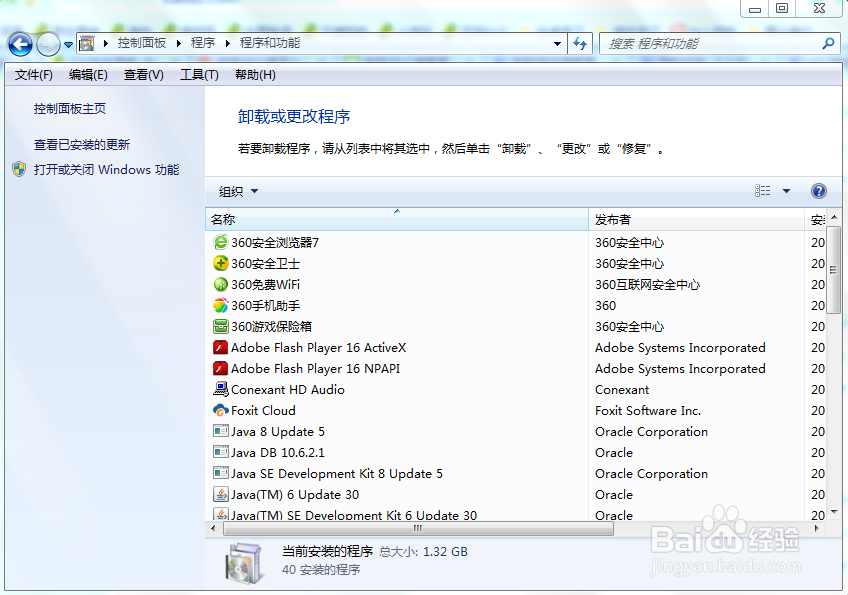Click the 360安全卫士 icon
Viewport: 848px width, 595px height.
[x=221, y=263]
